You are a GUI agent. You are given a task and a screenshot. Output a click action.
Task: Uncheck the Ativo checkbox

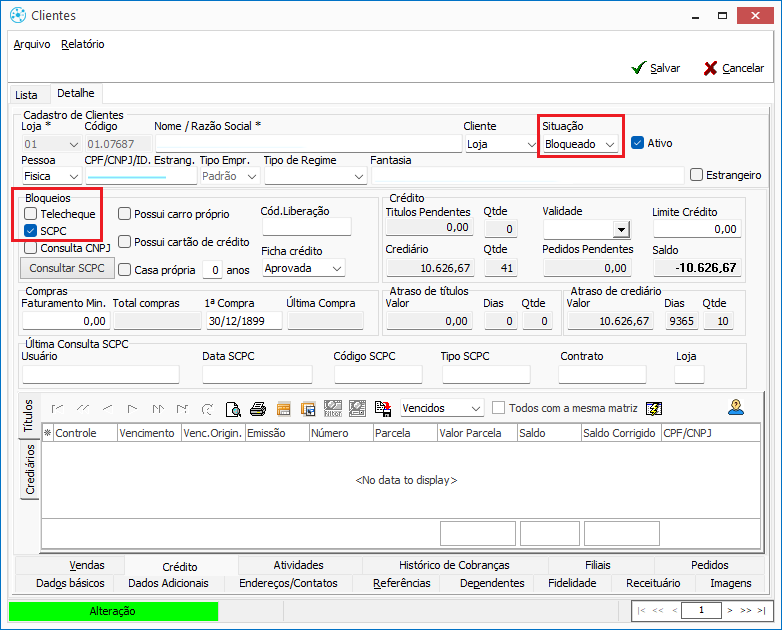coord(637,143)
